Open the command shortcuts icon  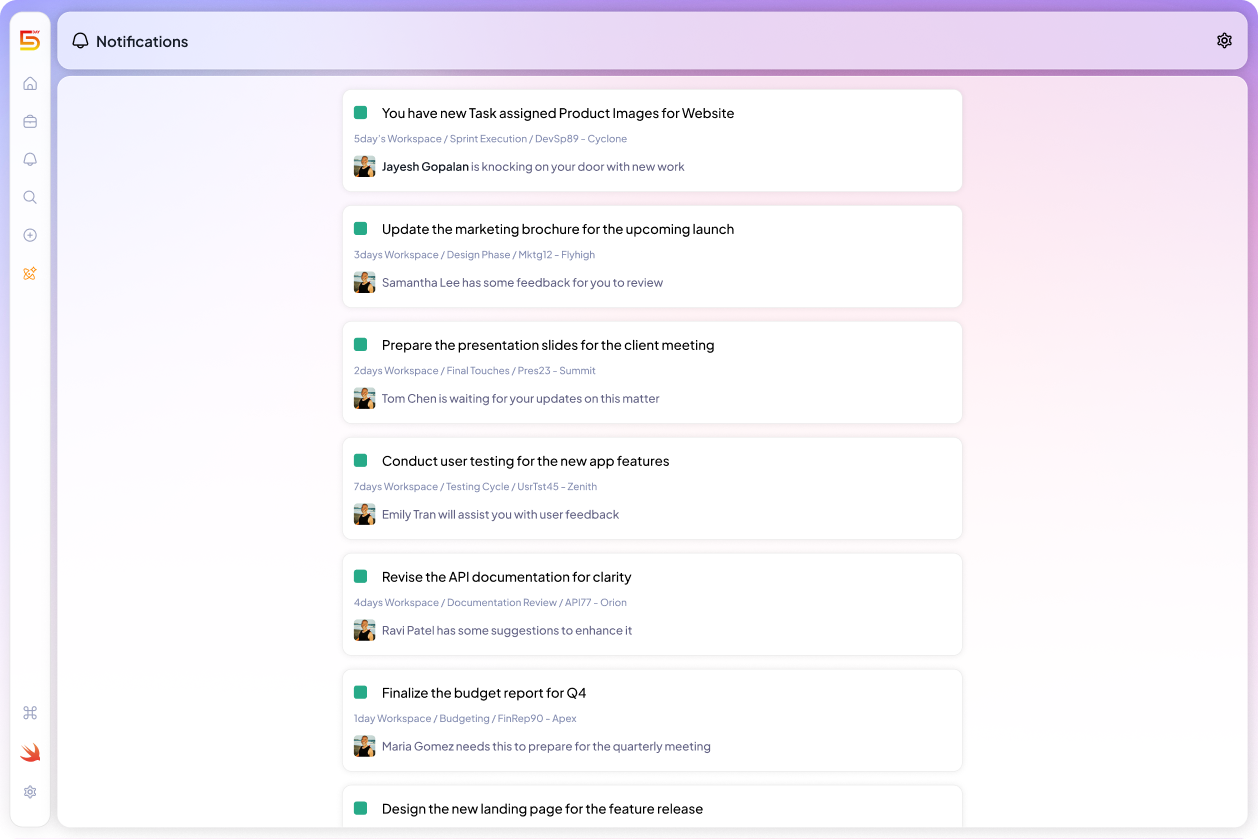(x=30, y=713)
